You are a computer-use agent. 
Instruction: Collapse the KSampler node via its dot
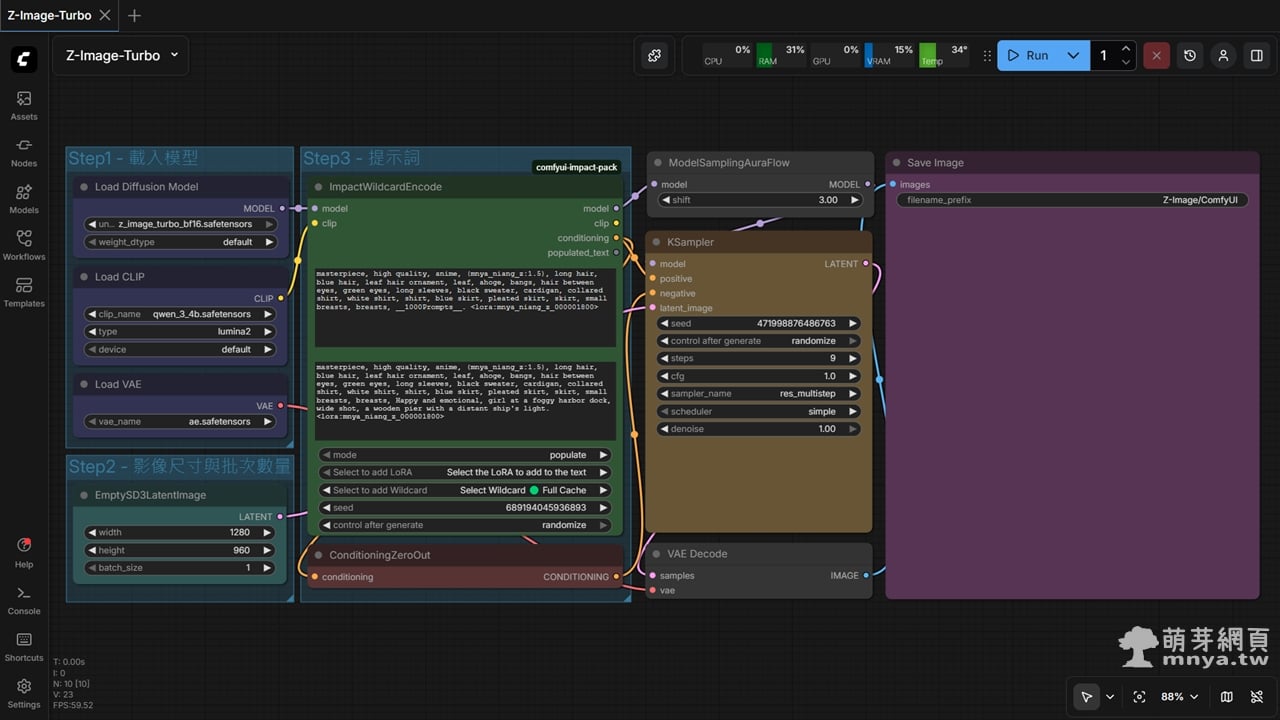tap(657, 242)
